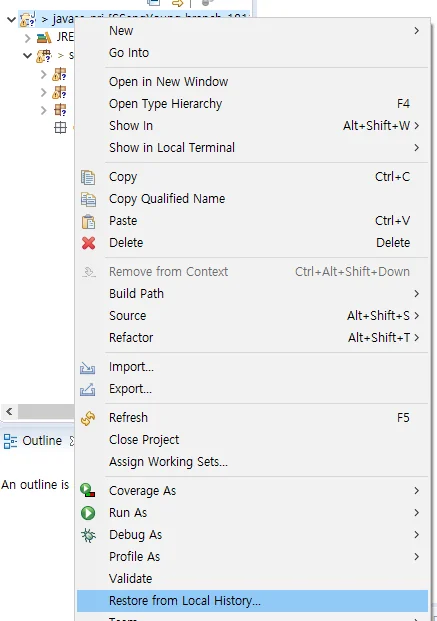Click the green Run As icon
This screenshot has height=621, width=437.
[88, 513]
